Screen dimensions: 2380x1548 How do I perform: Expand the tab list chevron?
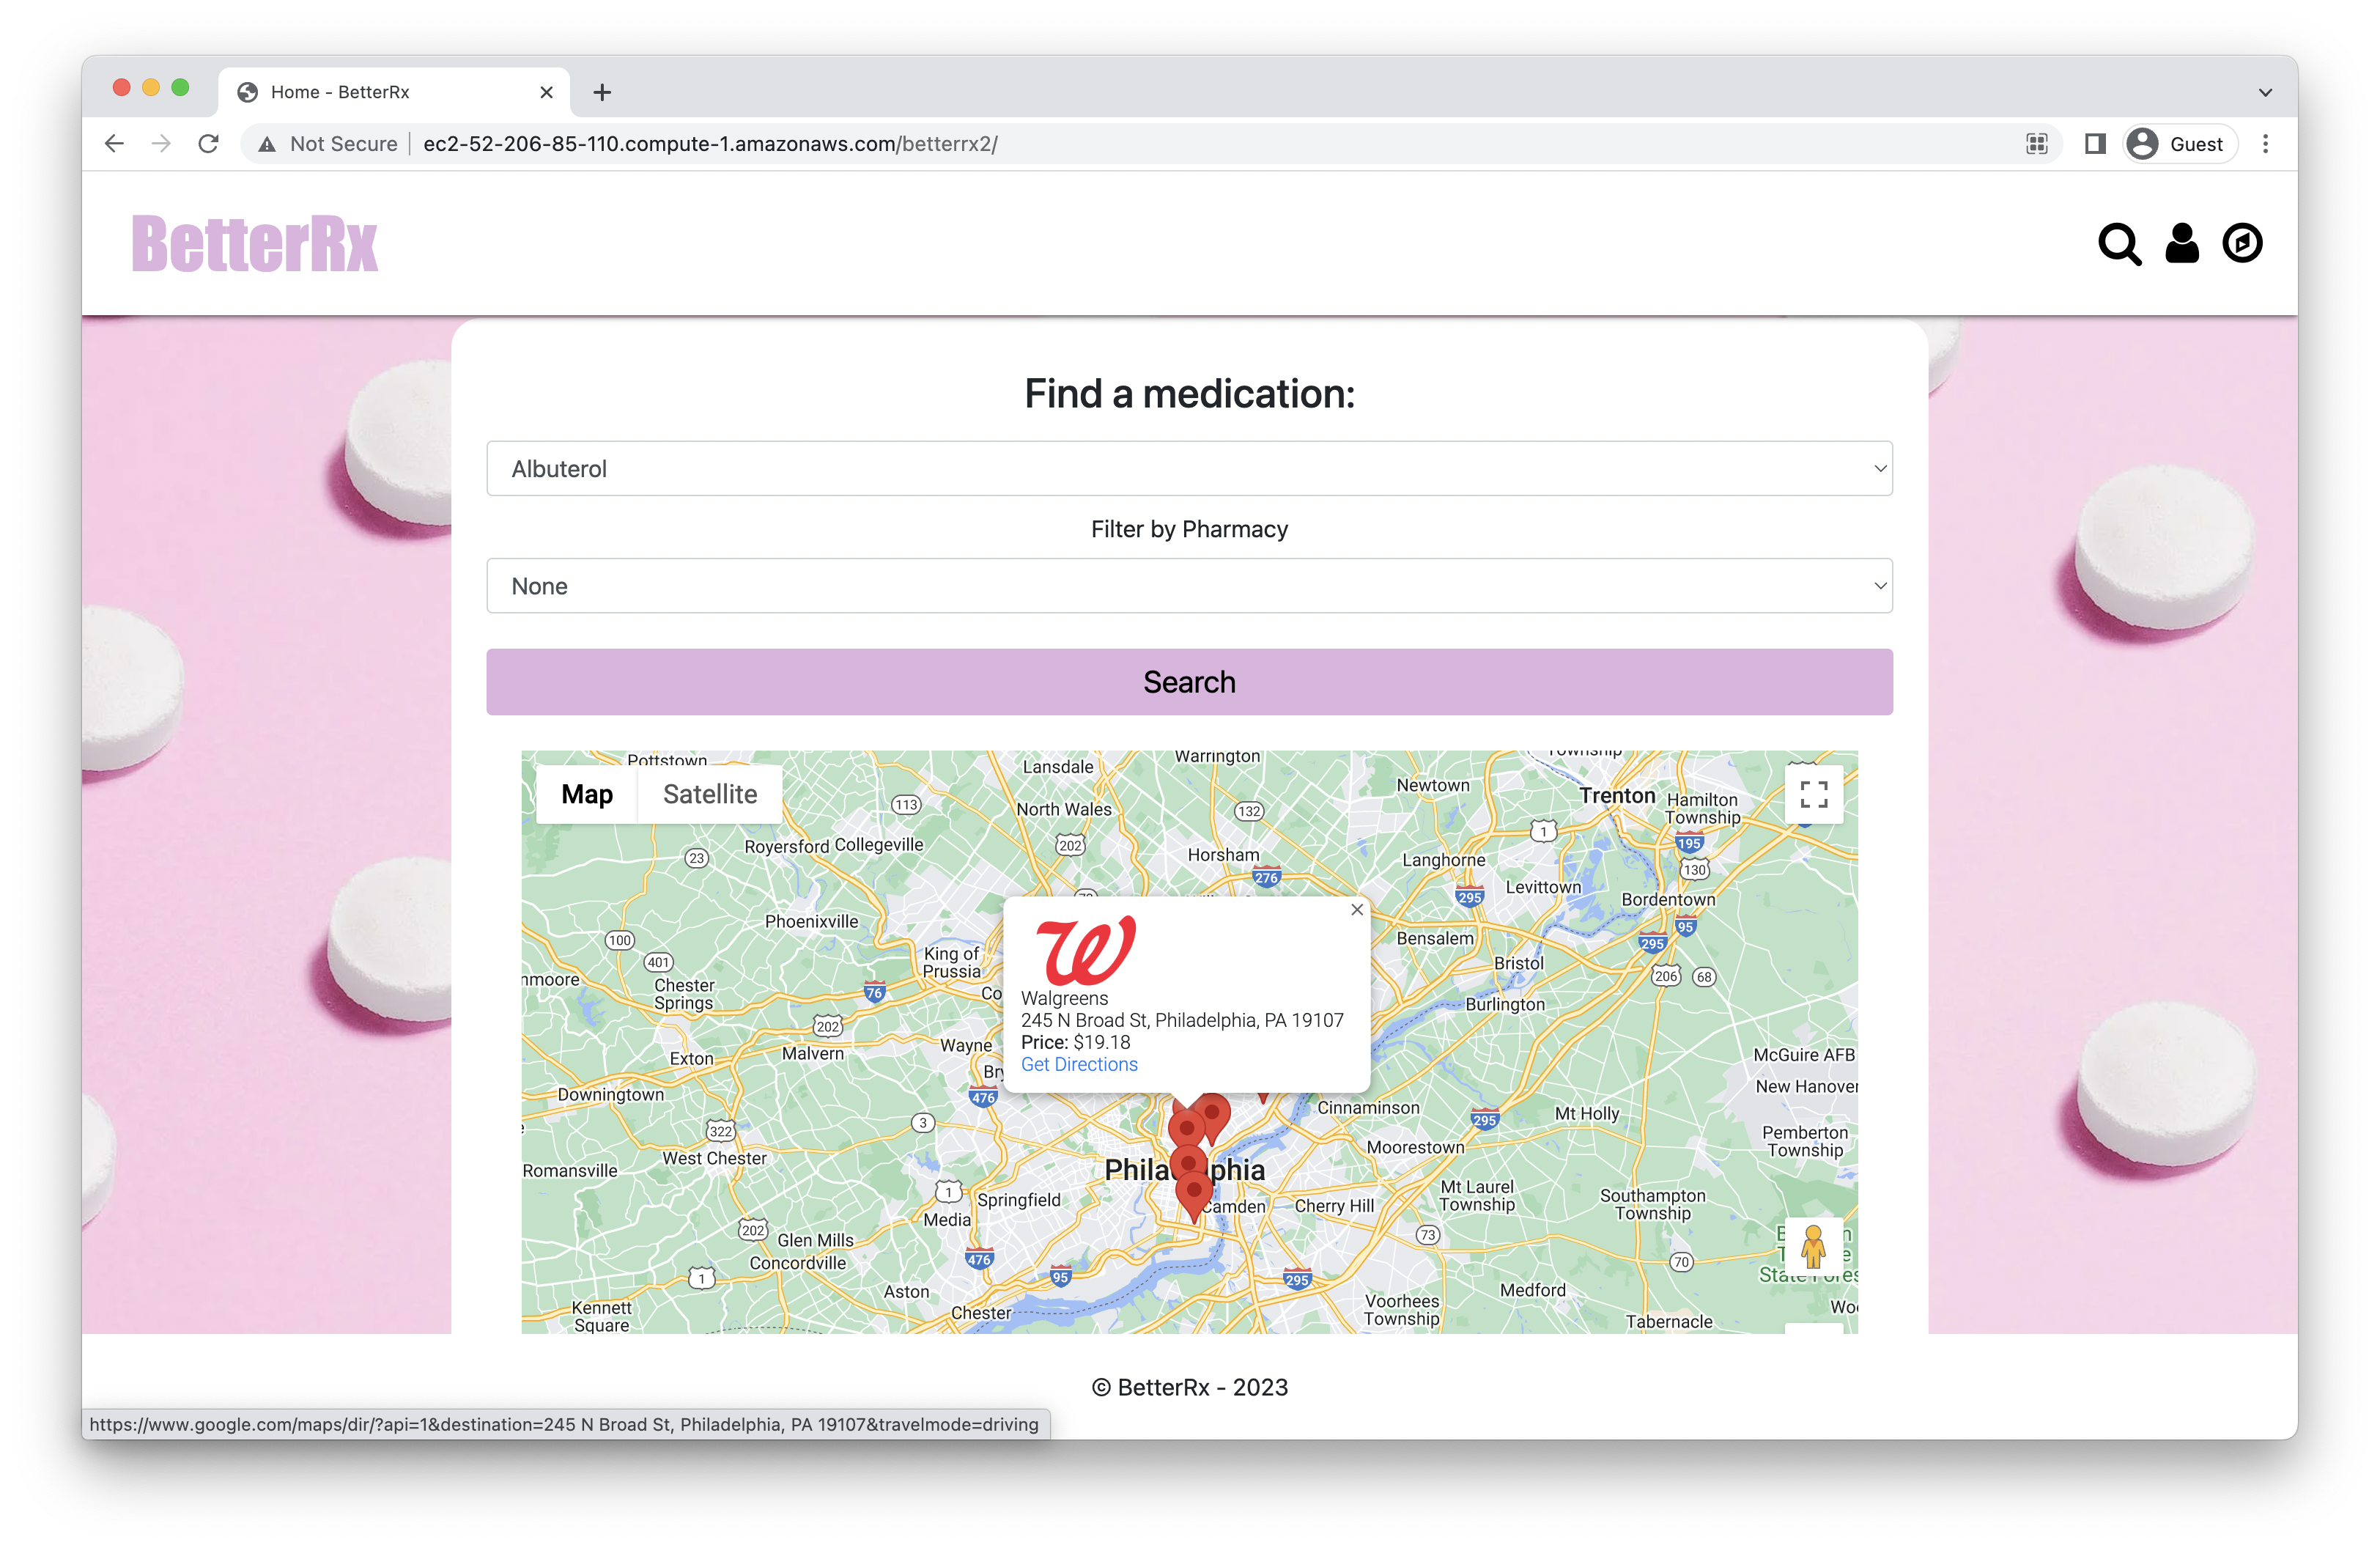pos(2265,92)
